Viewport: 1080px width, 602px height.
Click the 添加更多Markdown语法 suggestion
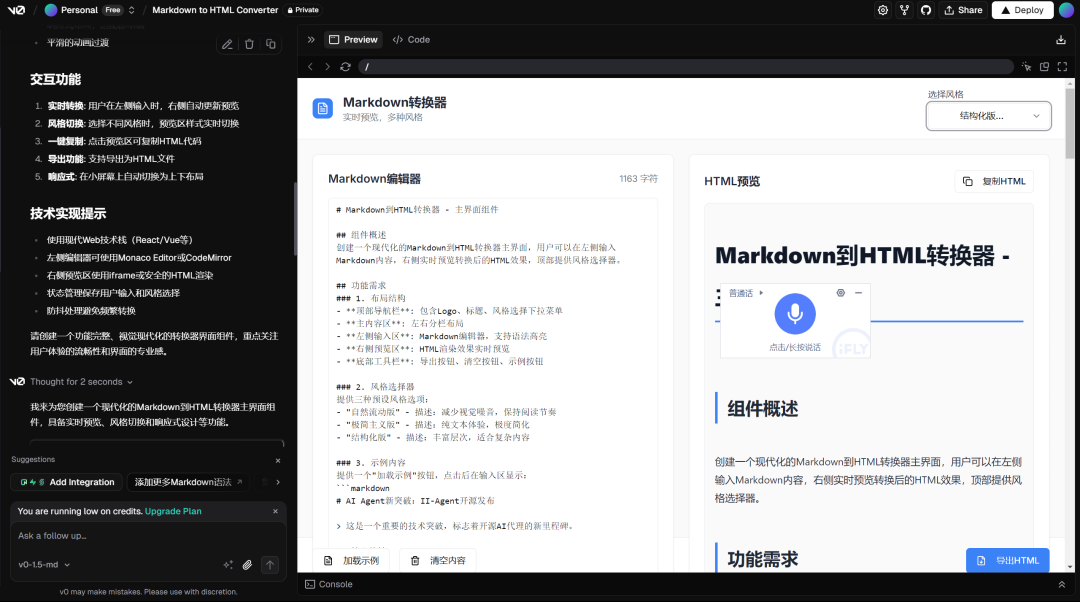[189, 482]
